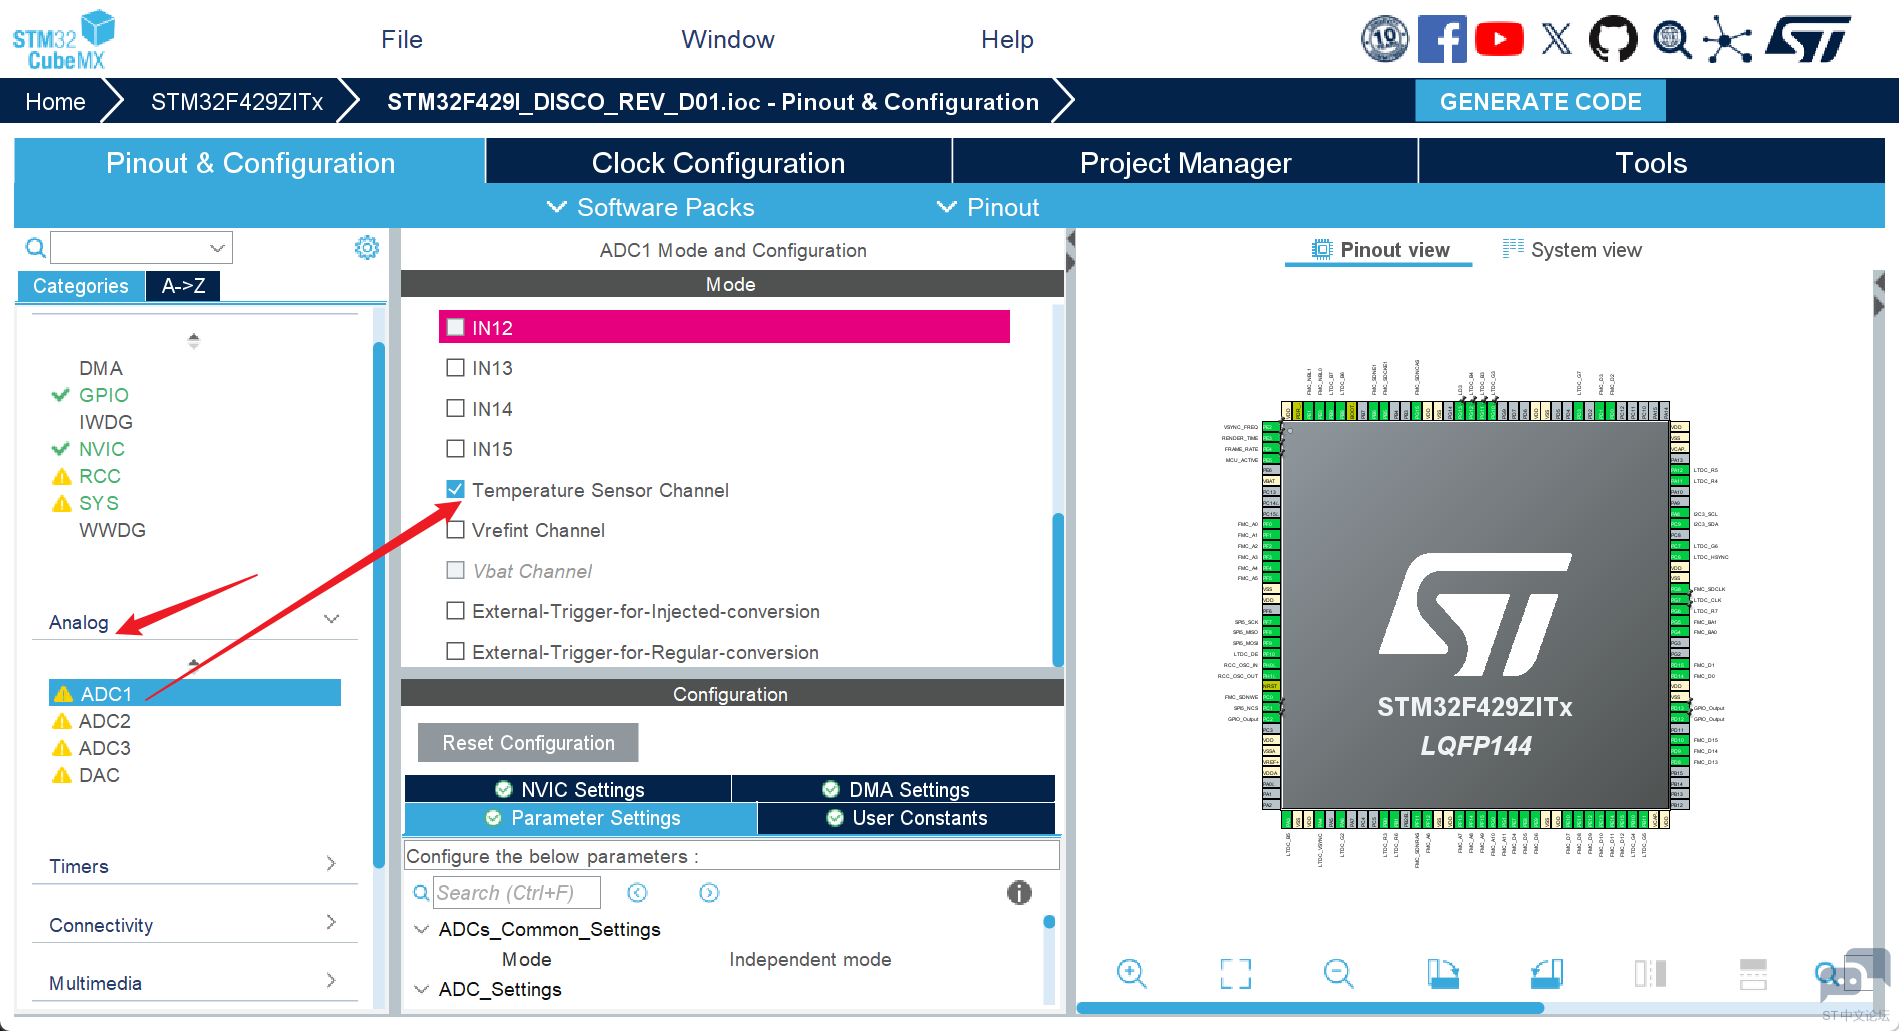1899x1031 pixels.
Task: Zoom out of the pinout view
Action: coord(1338,972)
